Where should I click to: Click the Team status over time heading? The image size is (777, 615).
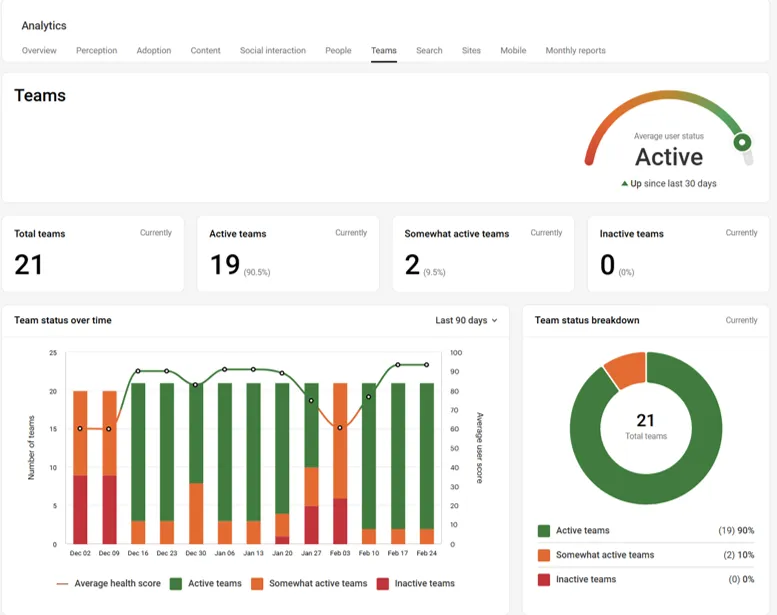point(63,321)
